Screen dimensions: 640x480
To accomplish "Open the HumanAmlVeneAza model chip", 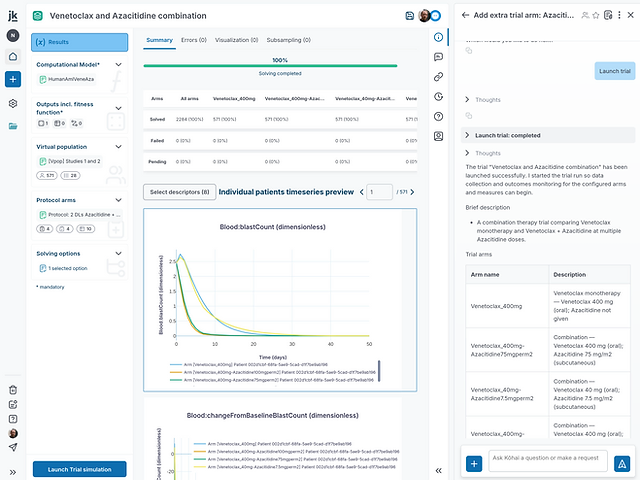I will pyautogui.click(x=67, y=79).
